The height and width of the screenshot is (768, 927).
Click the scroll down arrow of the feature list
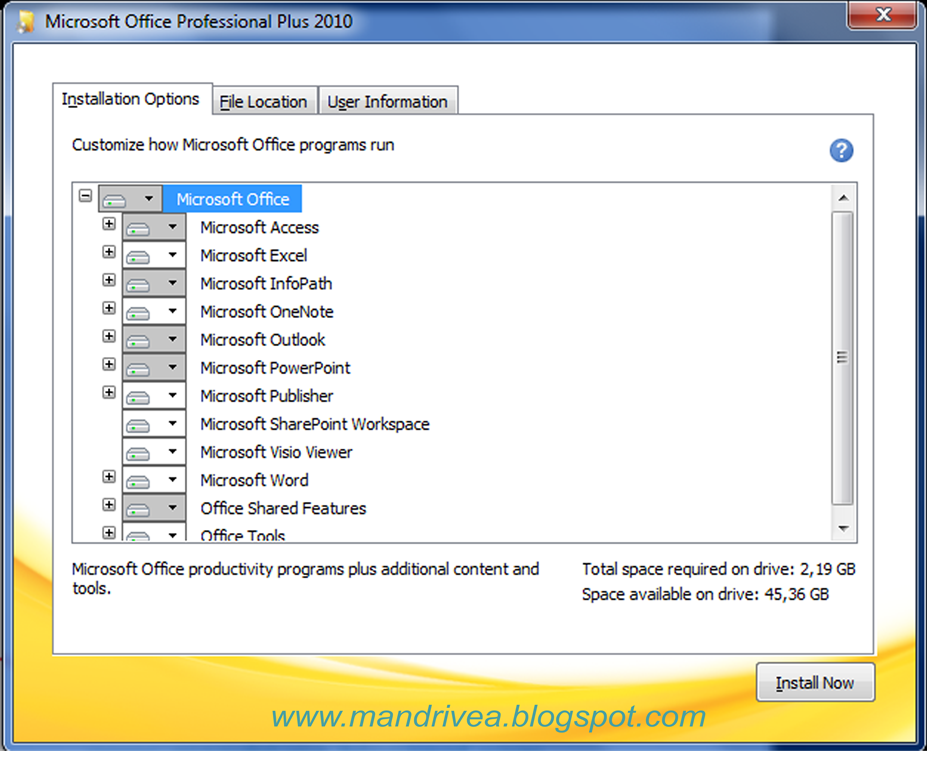843,528
